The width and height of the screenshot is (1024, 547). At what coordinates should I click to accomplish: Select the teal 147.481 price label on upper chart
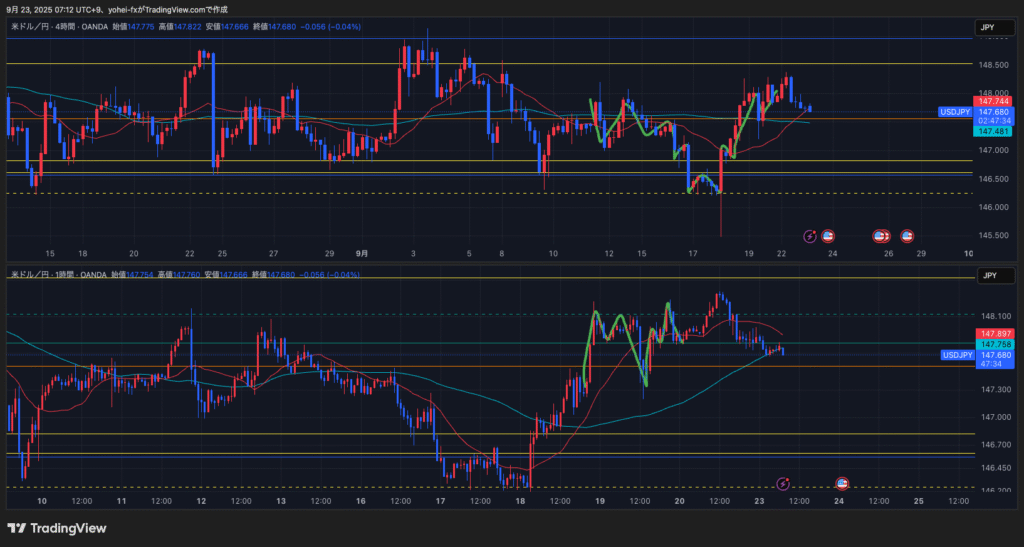point(993,131)
